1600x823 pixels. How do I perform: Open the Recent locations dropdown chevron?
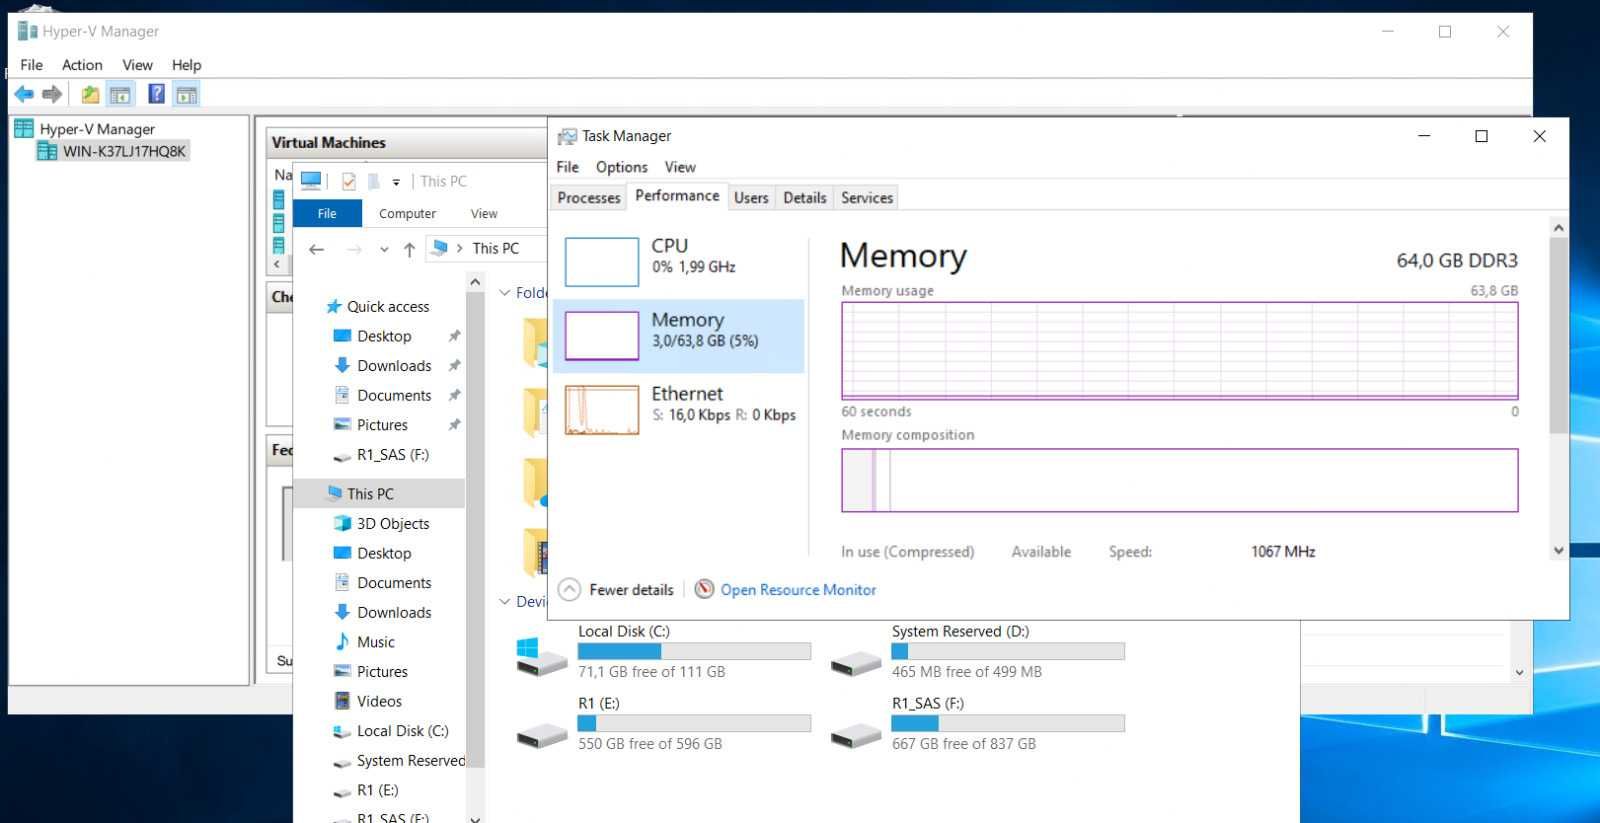coord(384,250)
